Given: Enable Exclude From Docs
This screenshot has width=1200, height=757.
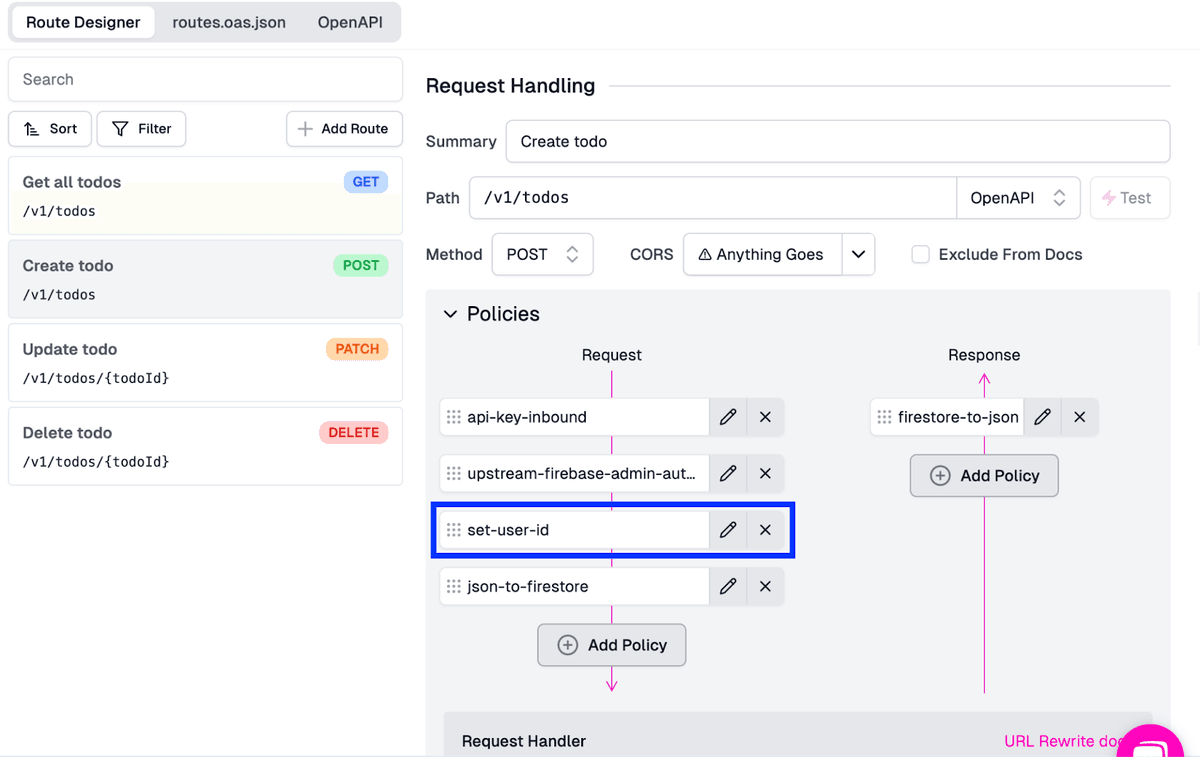Looking at the screenshot, I should click(x=920, y=254).
